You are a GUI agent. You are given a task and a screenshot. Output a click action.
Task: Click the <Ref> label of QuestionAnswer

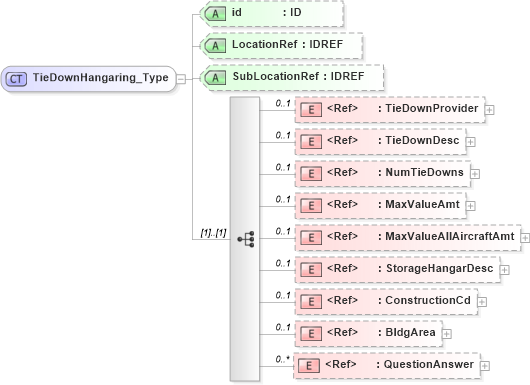(x=341, y=364)
